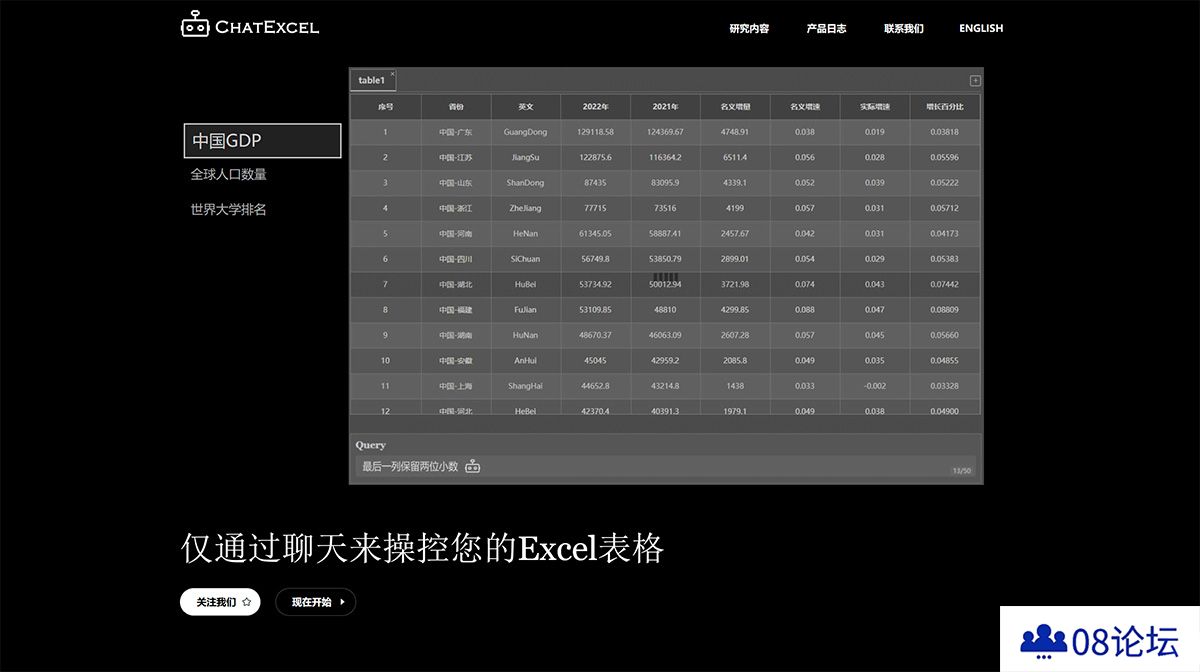
Task: Click the ChatExcel brand name text
Action: (267, 27)
